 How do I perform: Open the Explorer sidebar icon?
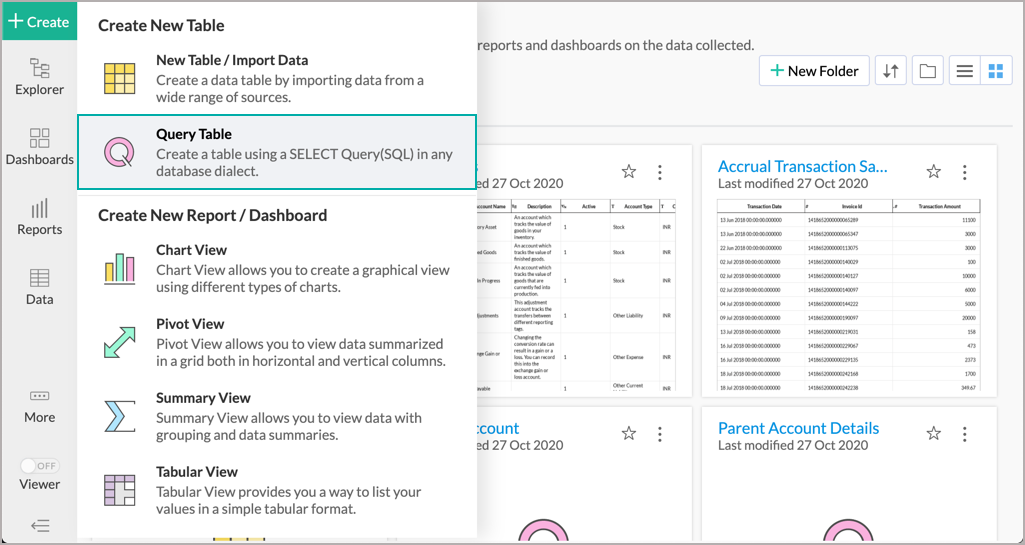[x=39, y=77]
